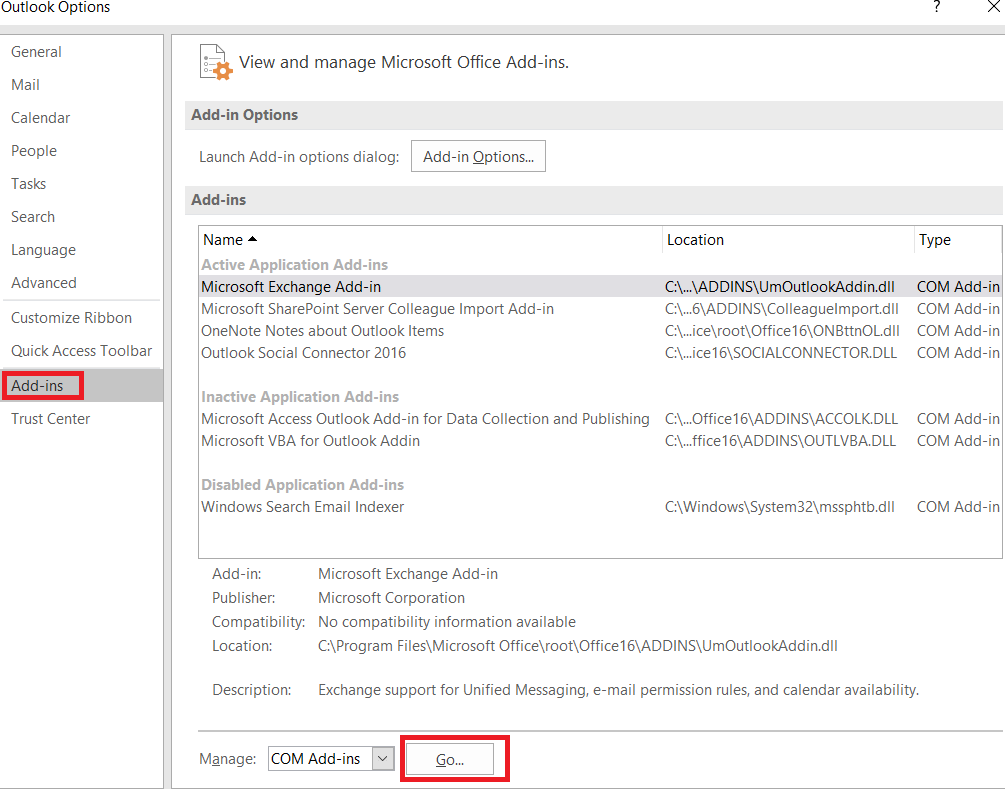Click the Add-in Options button
The height and width of the screenshot is (789, 1005).
click(478, 156)
